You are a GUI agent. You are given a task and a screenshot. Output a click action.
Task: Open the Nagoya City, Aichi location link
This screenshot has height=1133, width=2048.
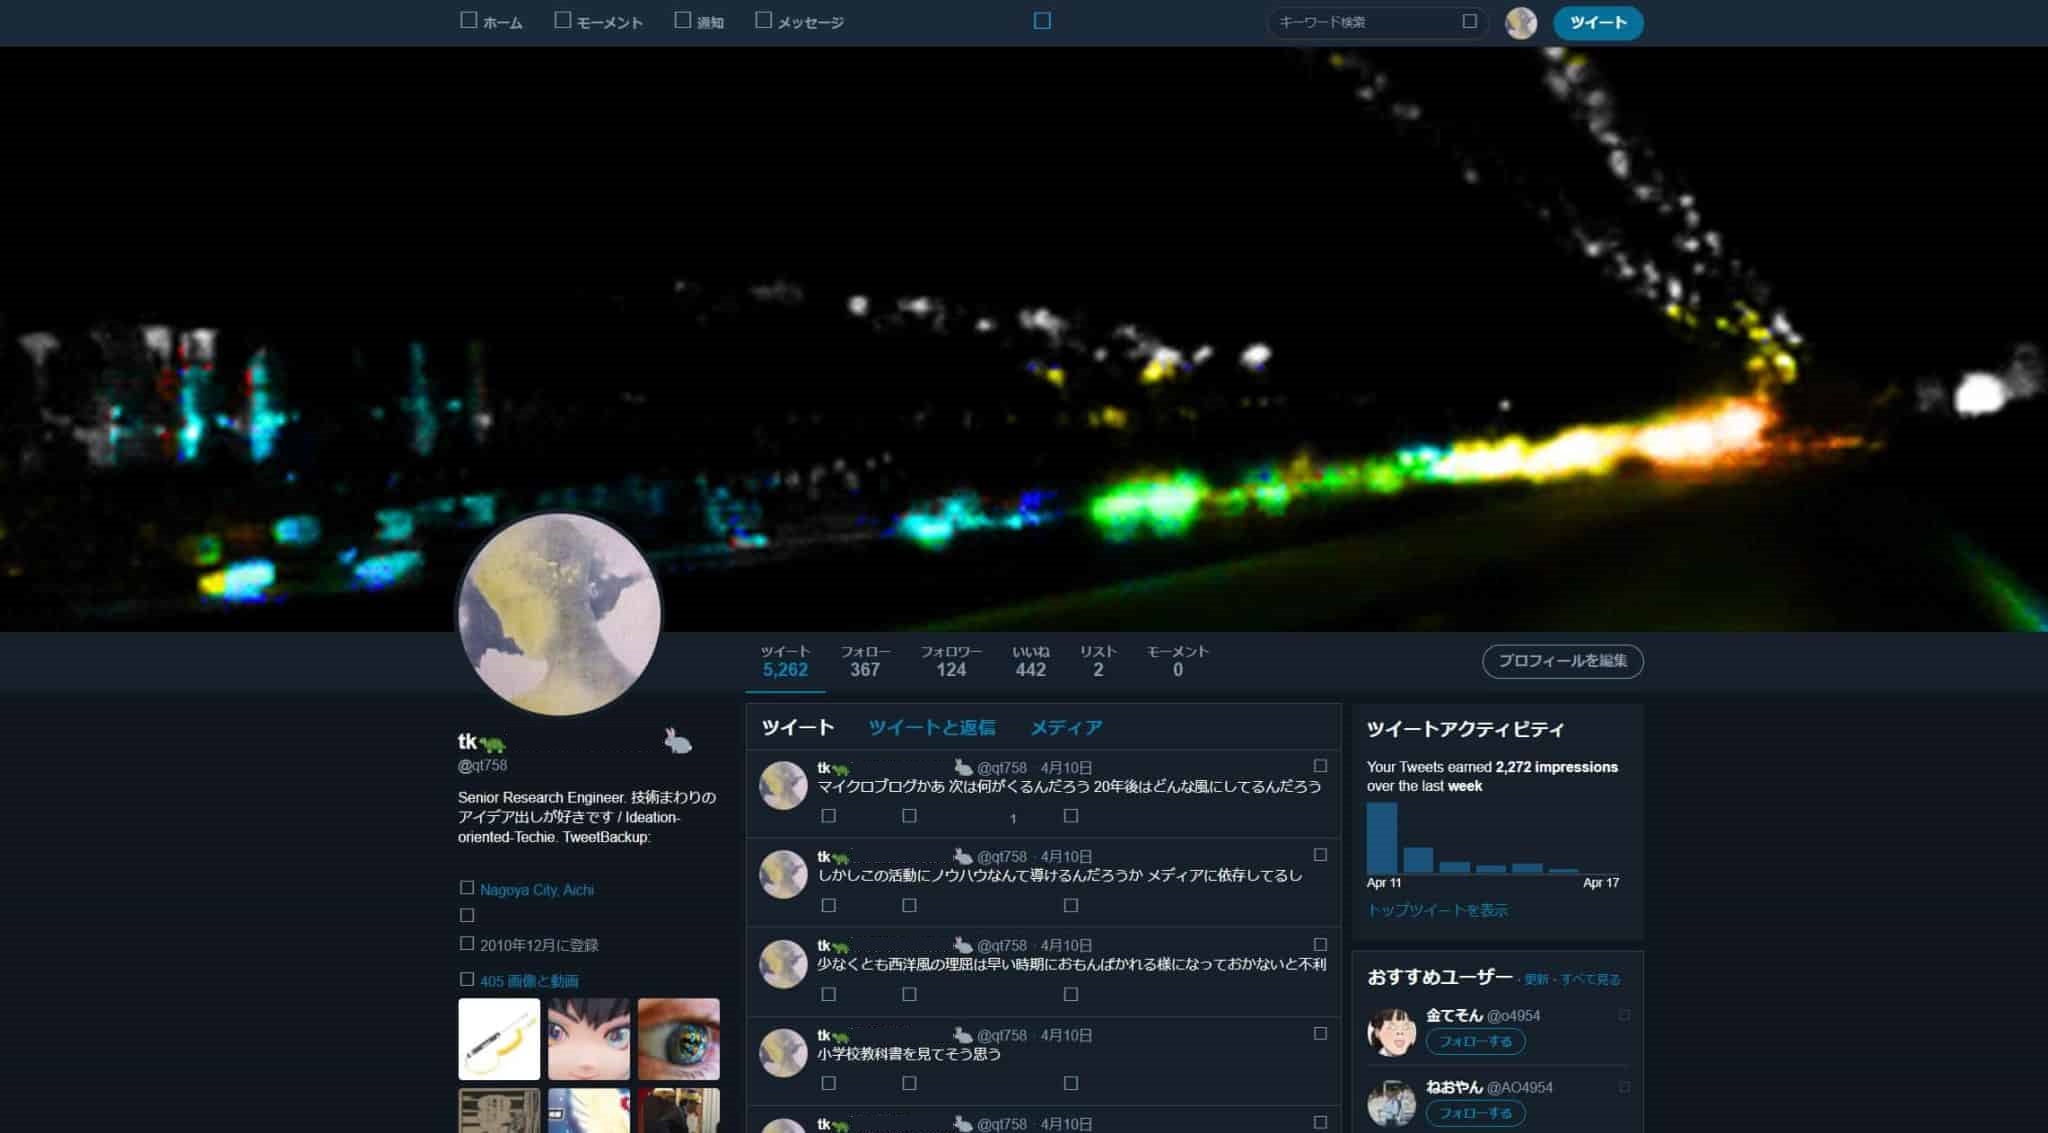tap(537, 889)
